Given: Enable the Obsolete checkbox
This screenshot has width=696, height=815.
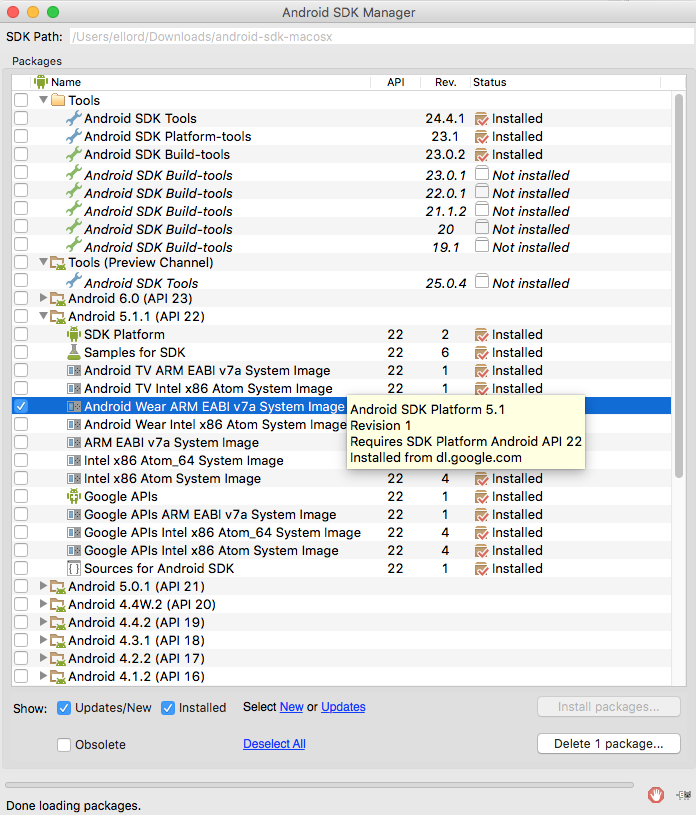Looking at the screenshot, I should click(x=64, y=744).
